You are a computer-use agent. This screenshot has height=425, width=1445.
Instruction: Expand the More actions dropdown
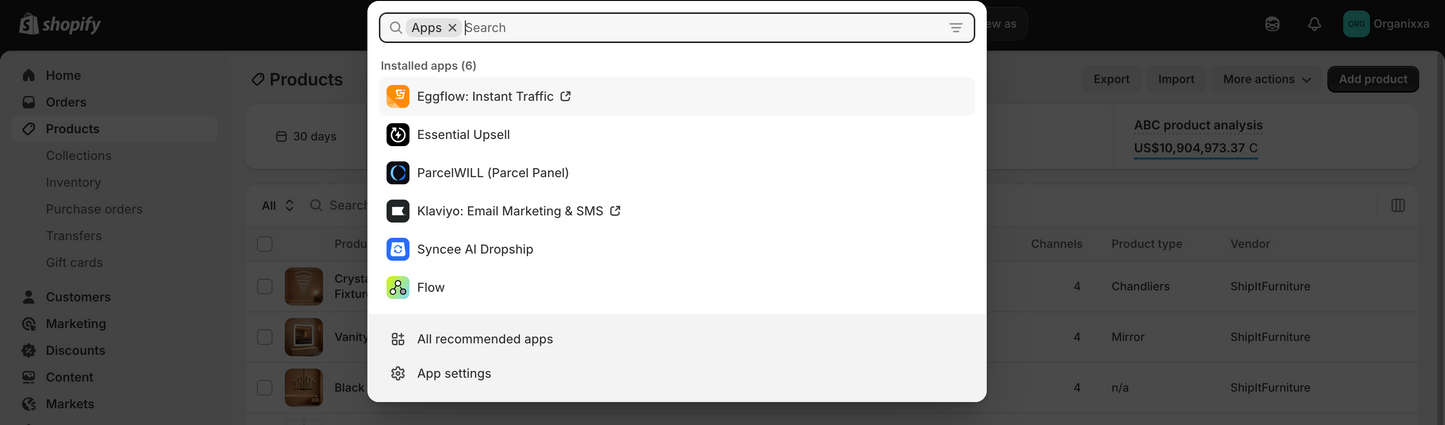point(1267,79)
